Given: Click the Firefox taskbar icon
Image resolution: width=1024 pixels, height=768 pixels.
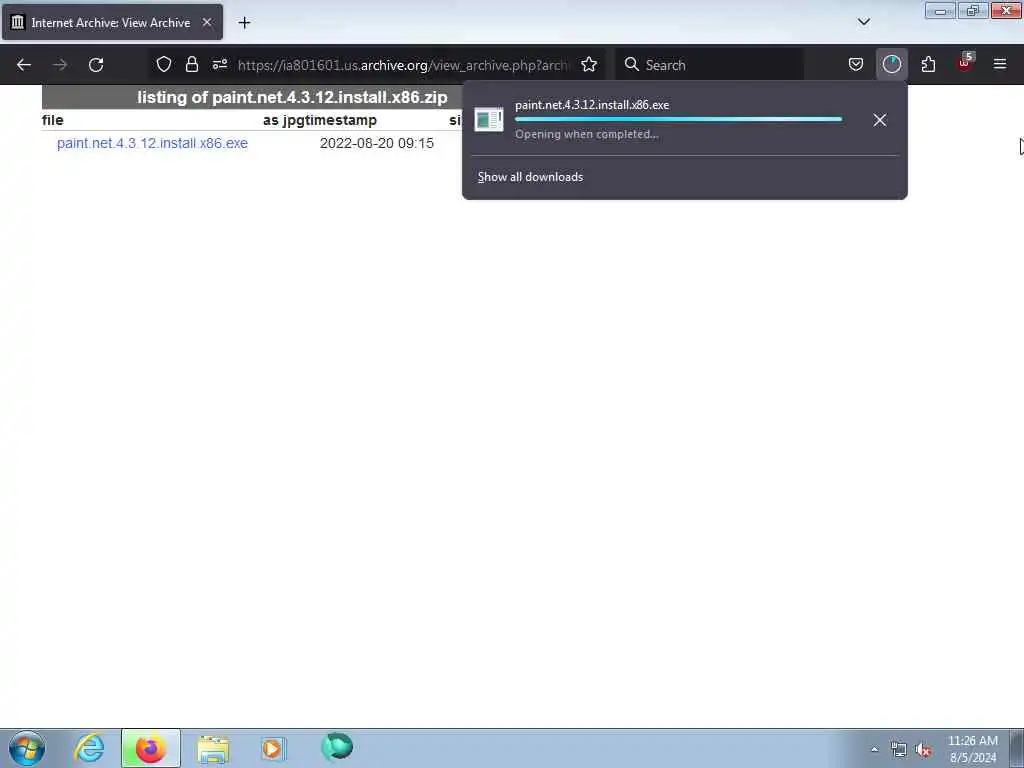Looking at the screenshot, I should 150,748.
